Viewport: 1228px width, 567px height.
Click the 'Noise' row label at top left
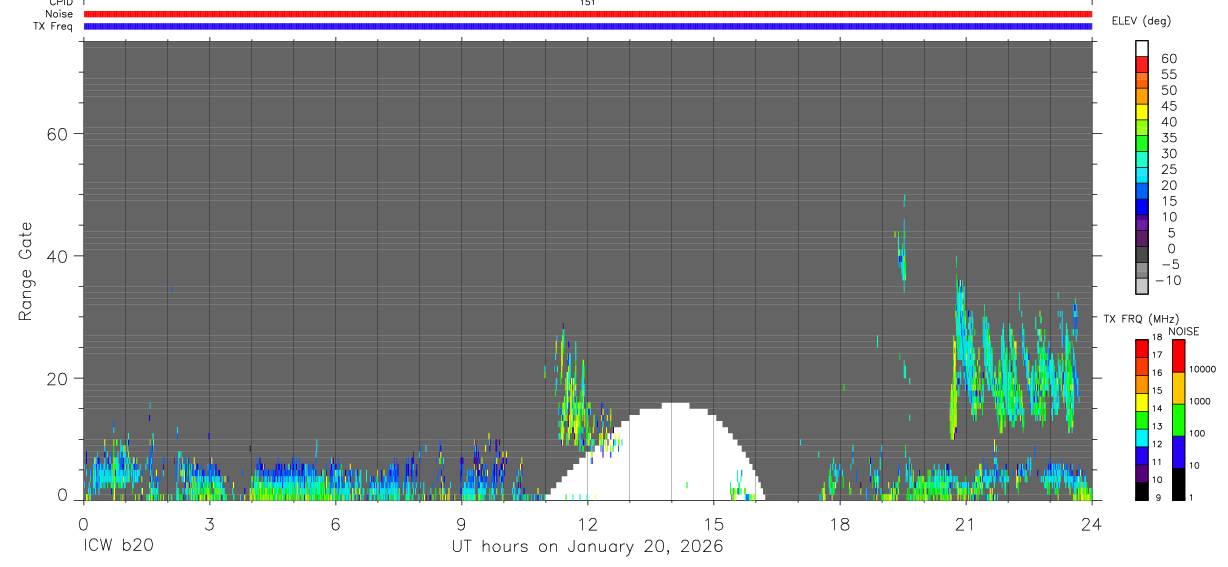(x=60, y=15)
